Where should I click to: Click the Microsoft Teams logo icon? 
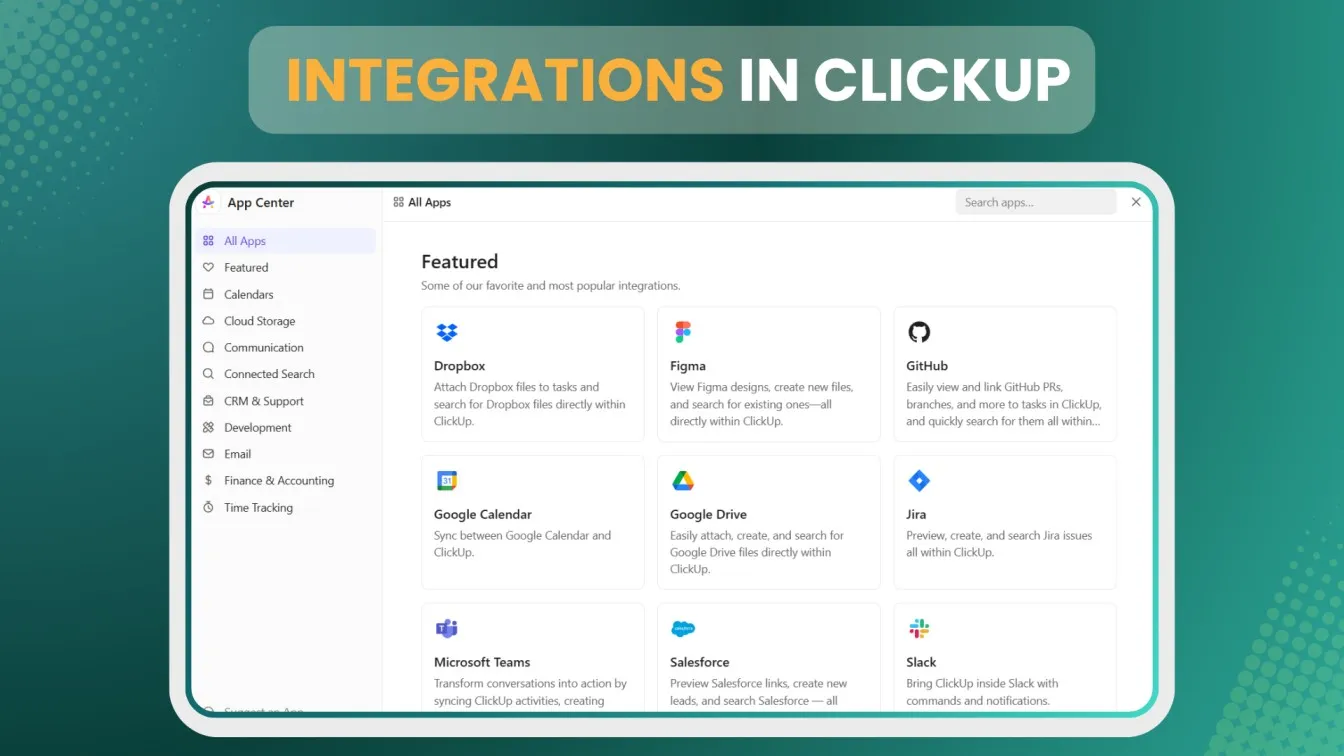447,629
